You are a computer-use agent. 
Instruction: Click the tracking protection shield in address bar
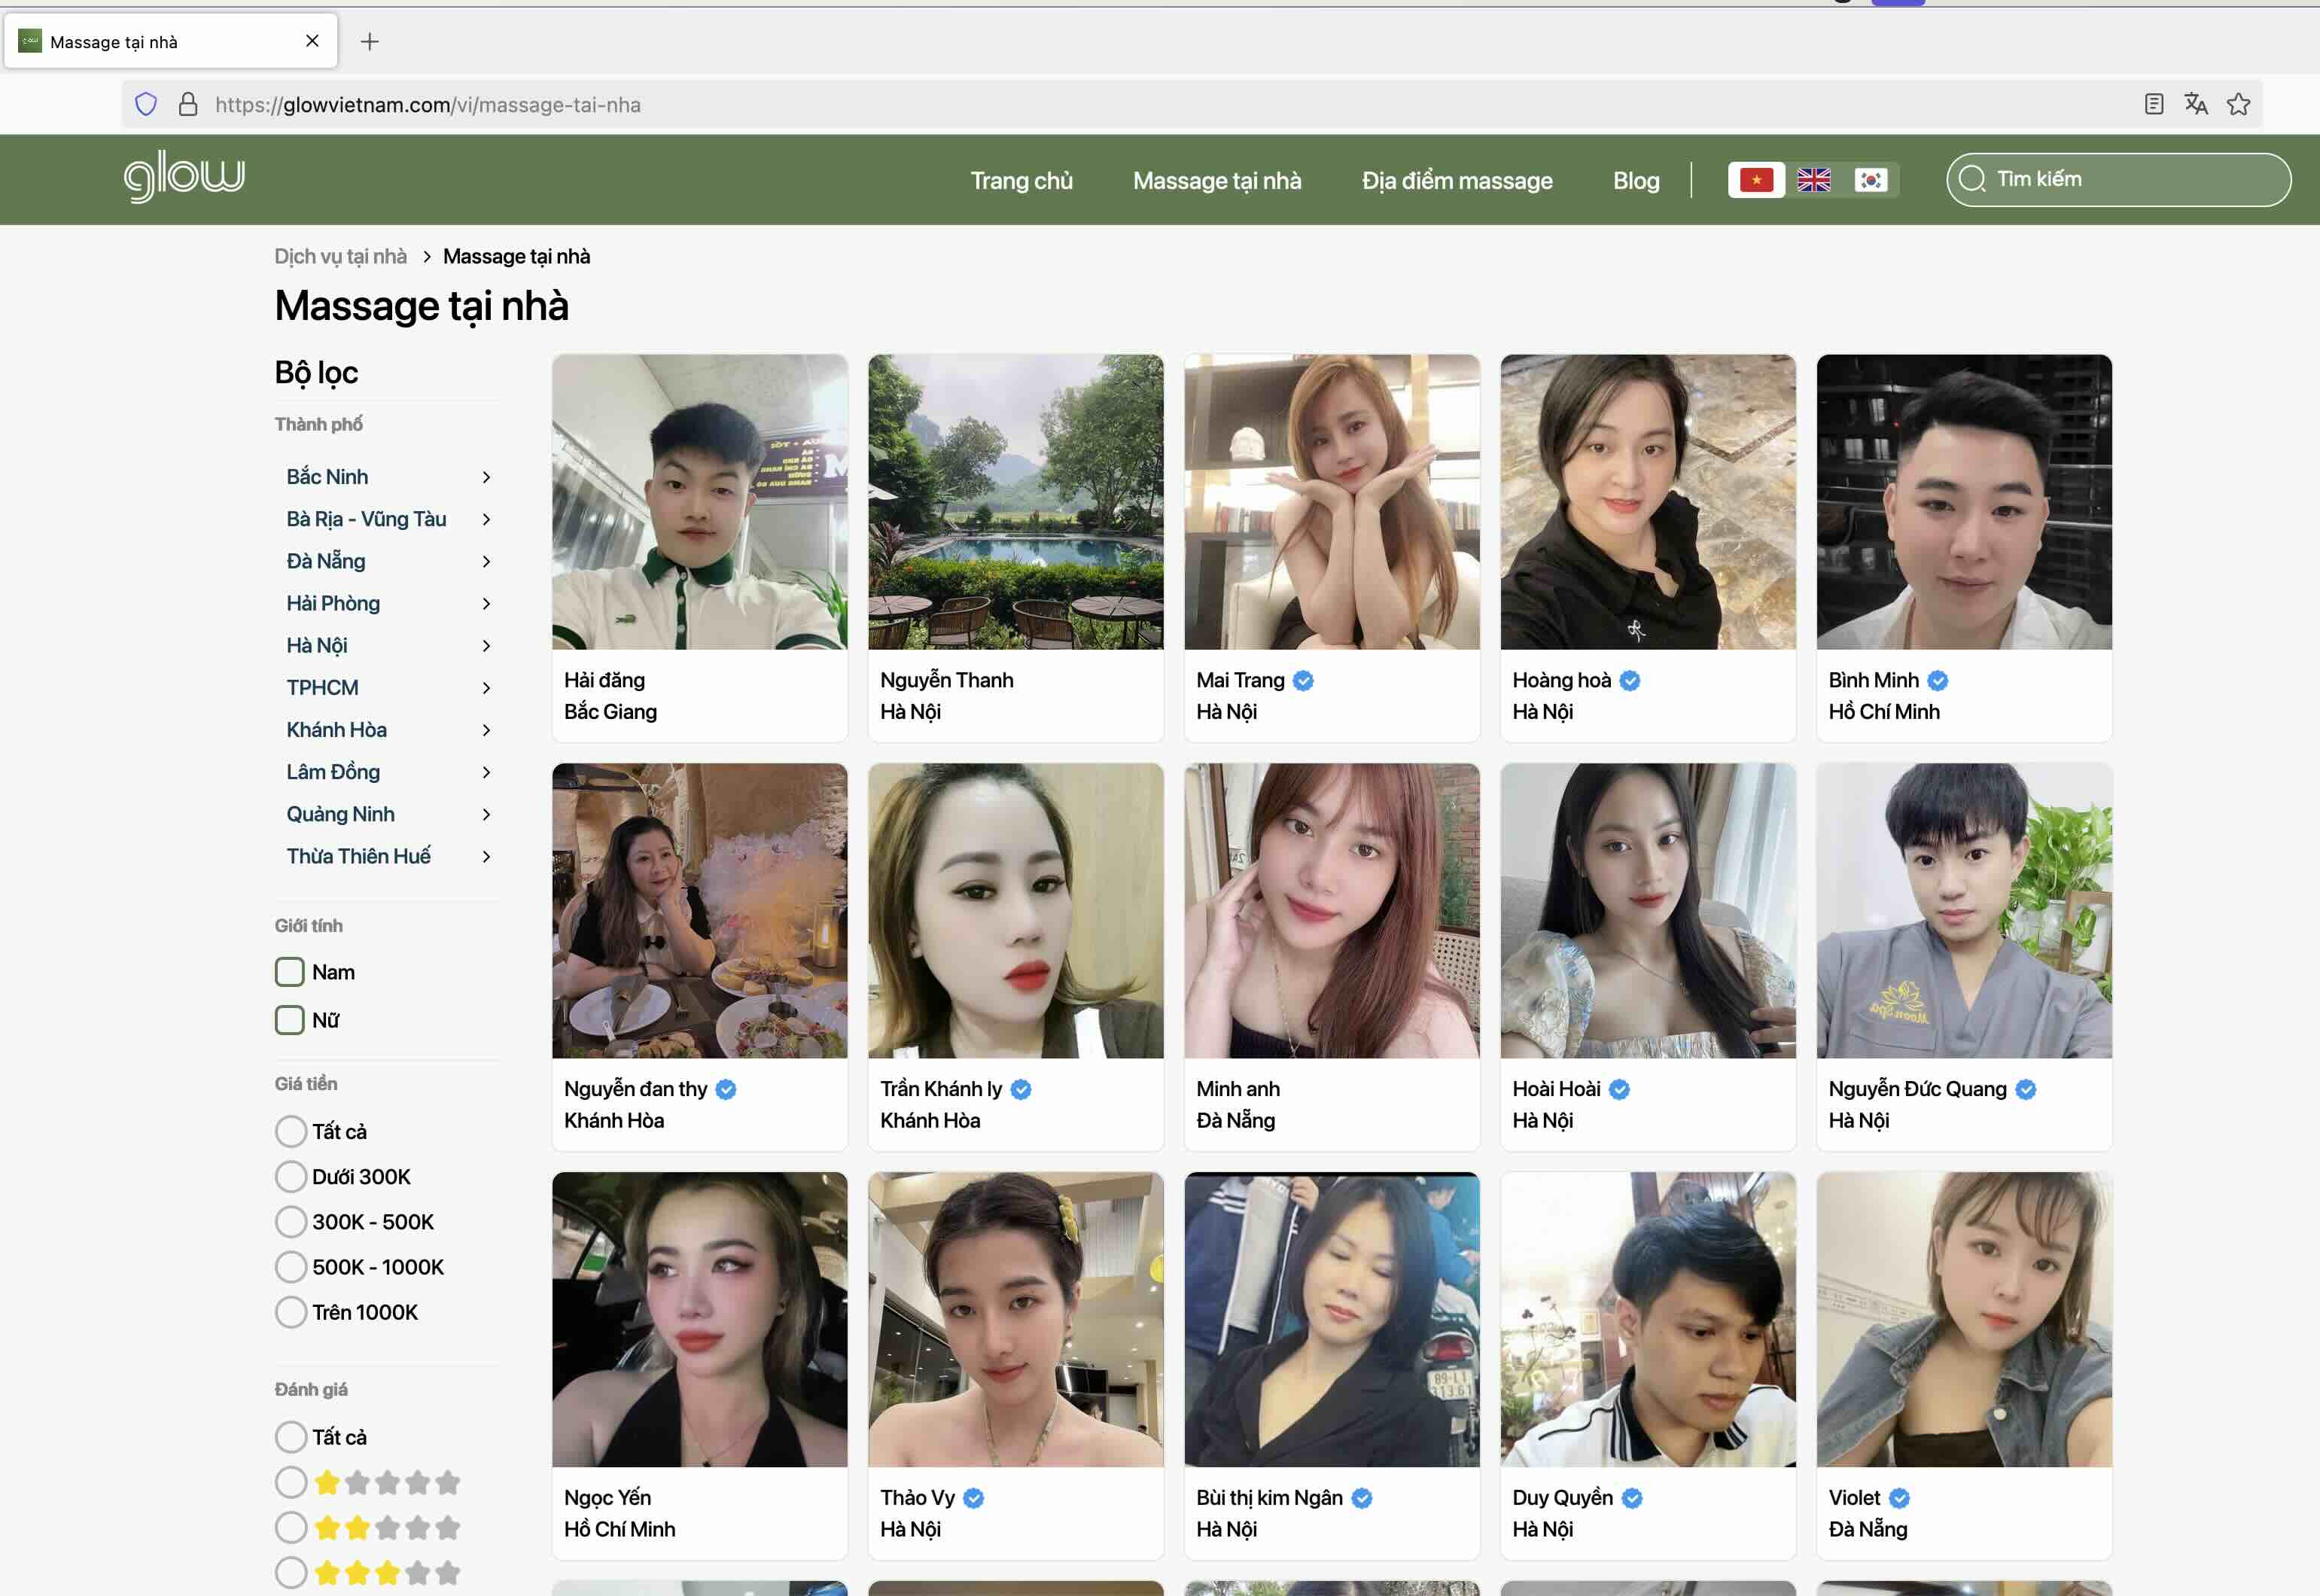(144, 103)
